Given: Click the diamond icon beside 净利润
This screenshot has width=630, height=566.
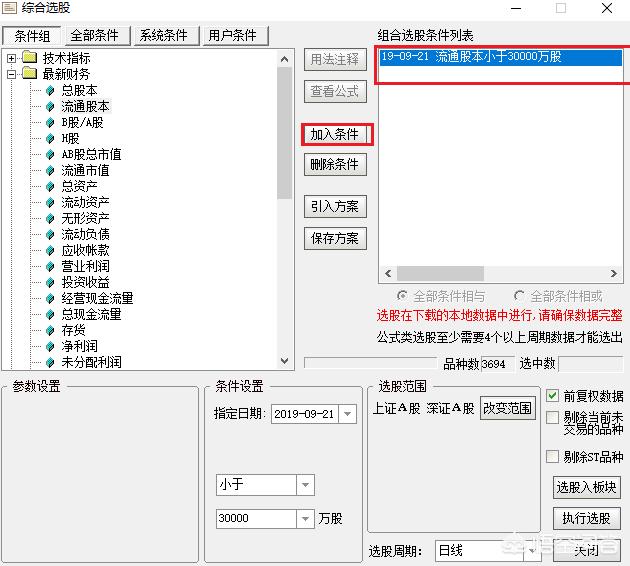Looking at the screenshot, I should (x=50, y=346).
